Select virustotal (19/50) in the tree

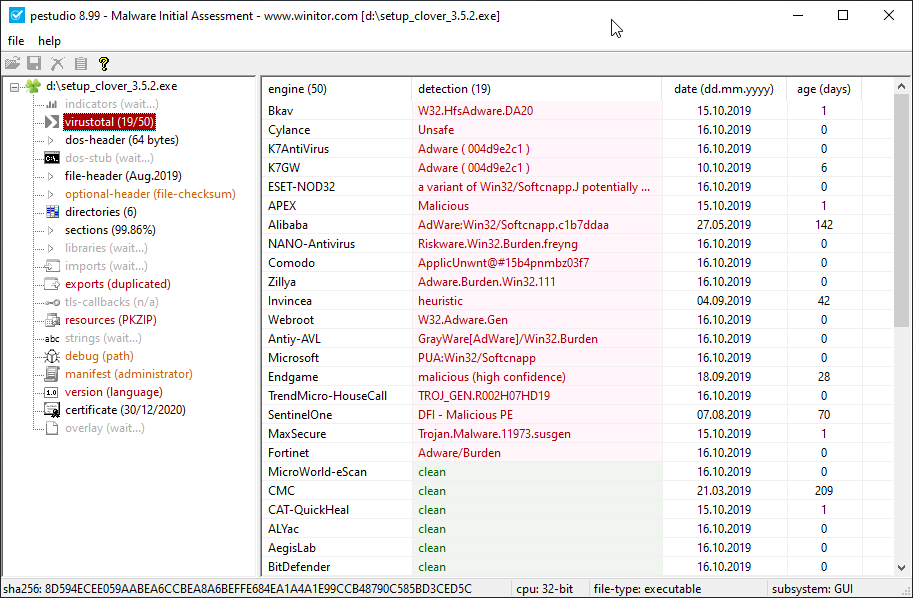[109, 122]
